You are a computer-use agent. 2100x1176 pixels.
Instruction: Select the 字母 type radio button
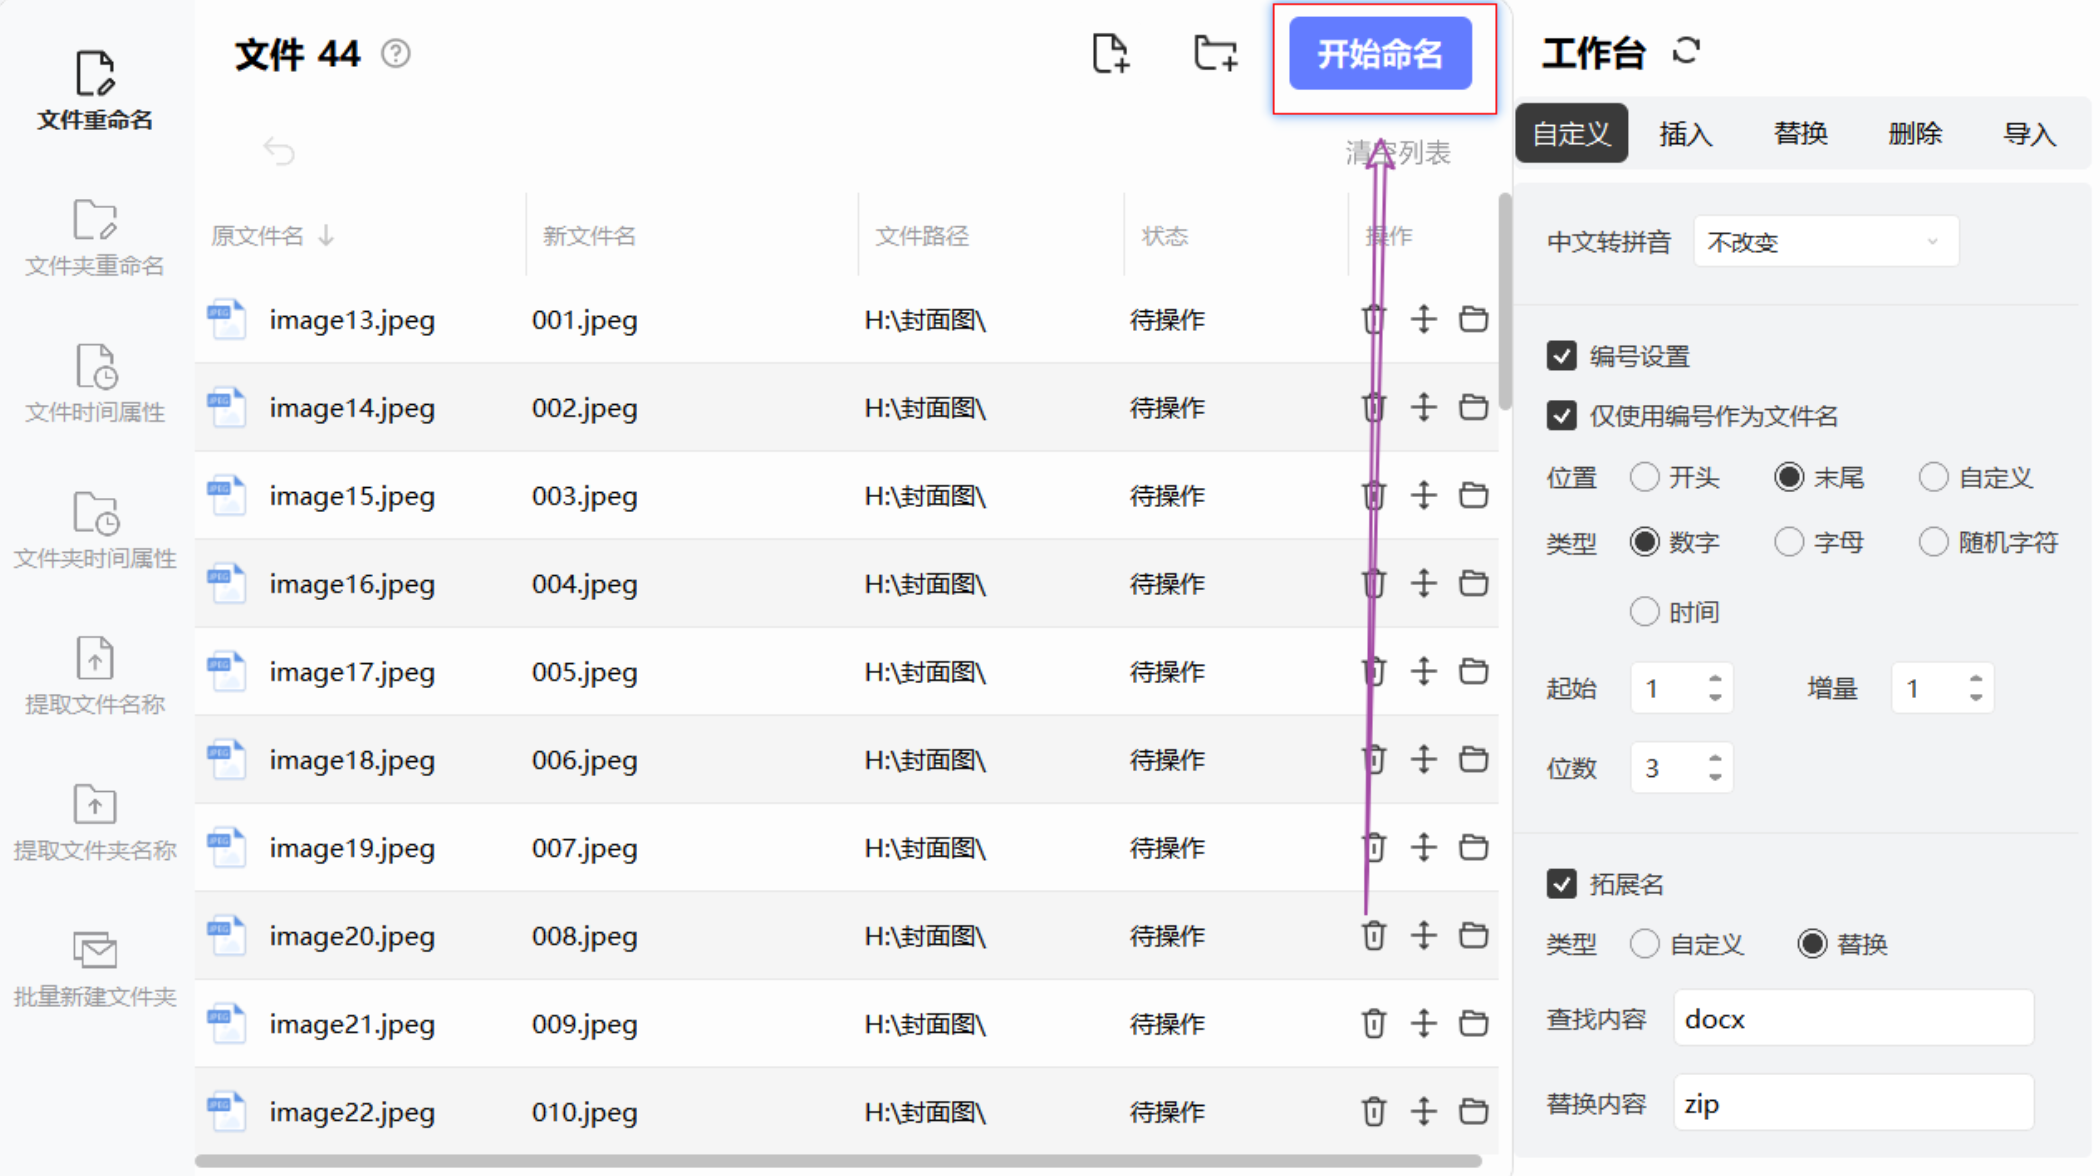click(1789, 542)
